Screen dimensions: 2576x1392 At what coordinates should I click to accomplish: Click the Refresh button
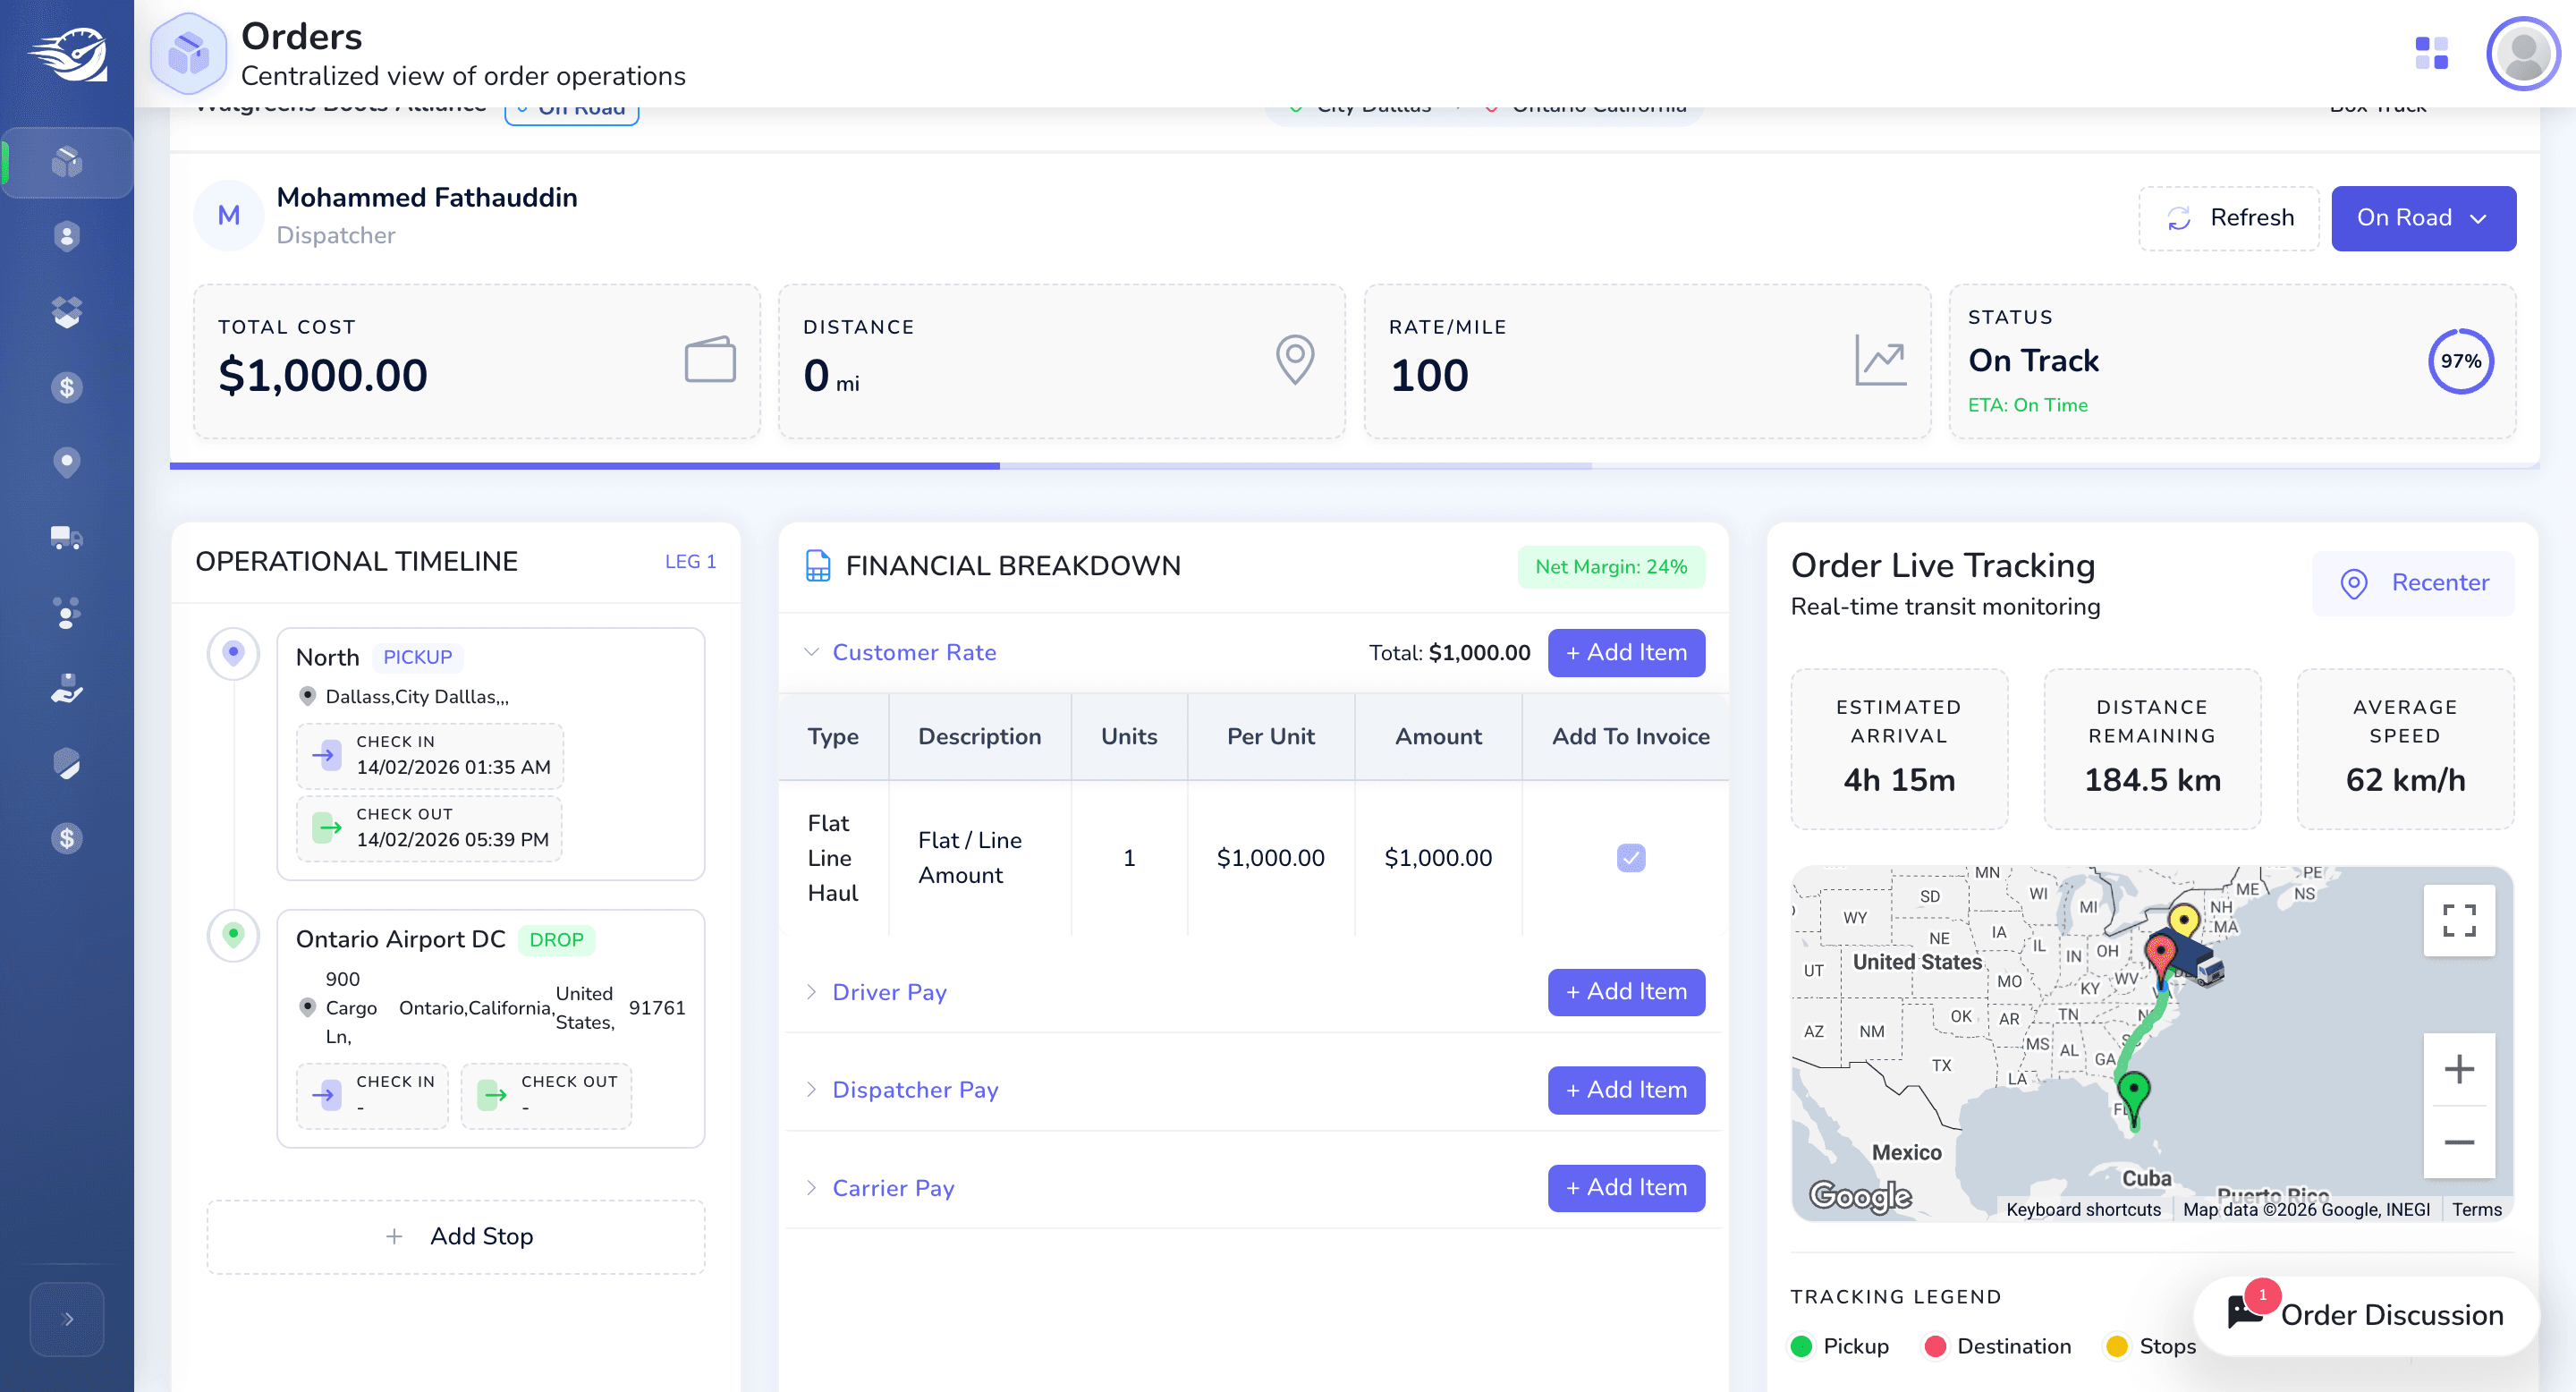pyautogui.click(x=2229, y=218)
